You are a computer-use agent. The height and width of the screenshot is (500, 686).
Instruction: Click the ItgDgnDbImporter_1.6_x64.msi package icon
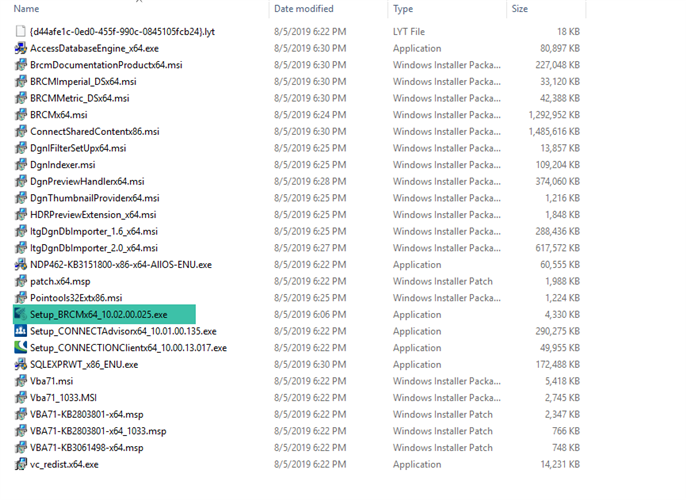point(21,231)
